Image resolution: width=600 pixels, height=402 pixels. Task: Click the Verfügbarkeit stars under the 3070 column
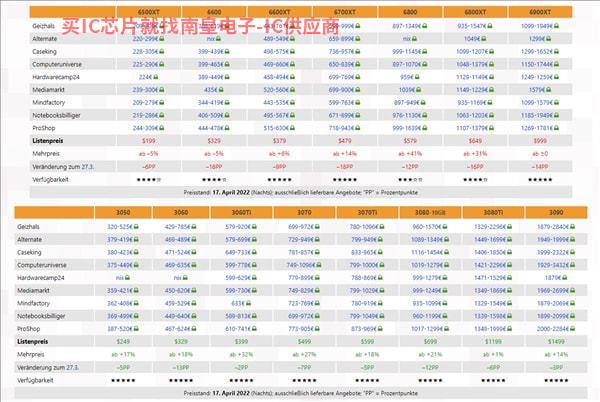coord(305,380)
